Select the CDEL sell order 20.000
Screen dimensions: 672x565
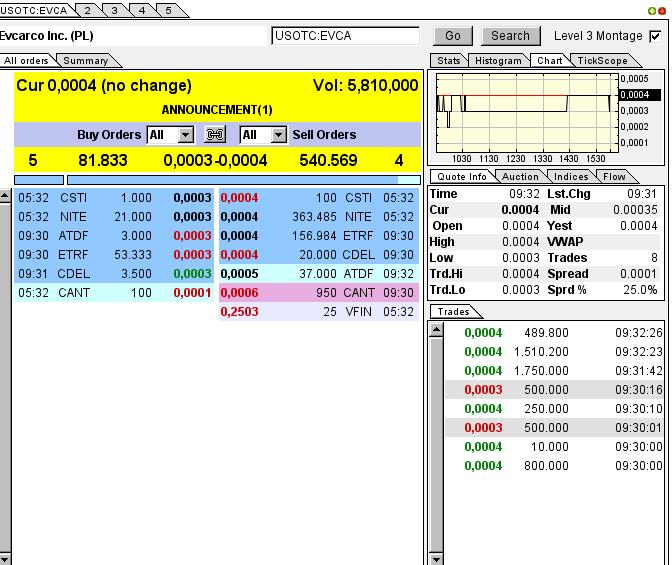click(x=319, y=254)
